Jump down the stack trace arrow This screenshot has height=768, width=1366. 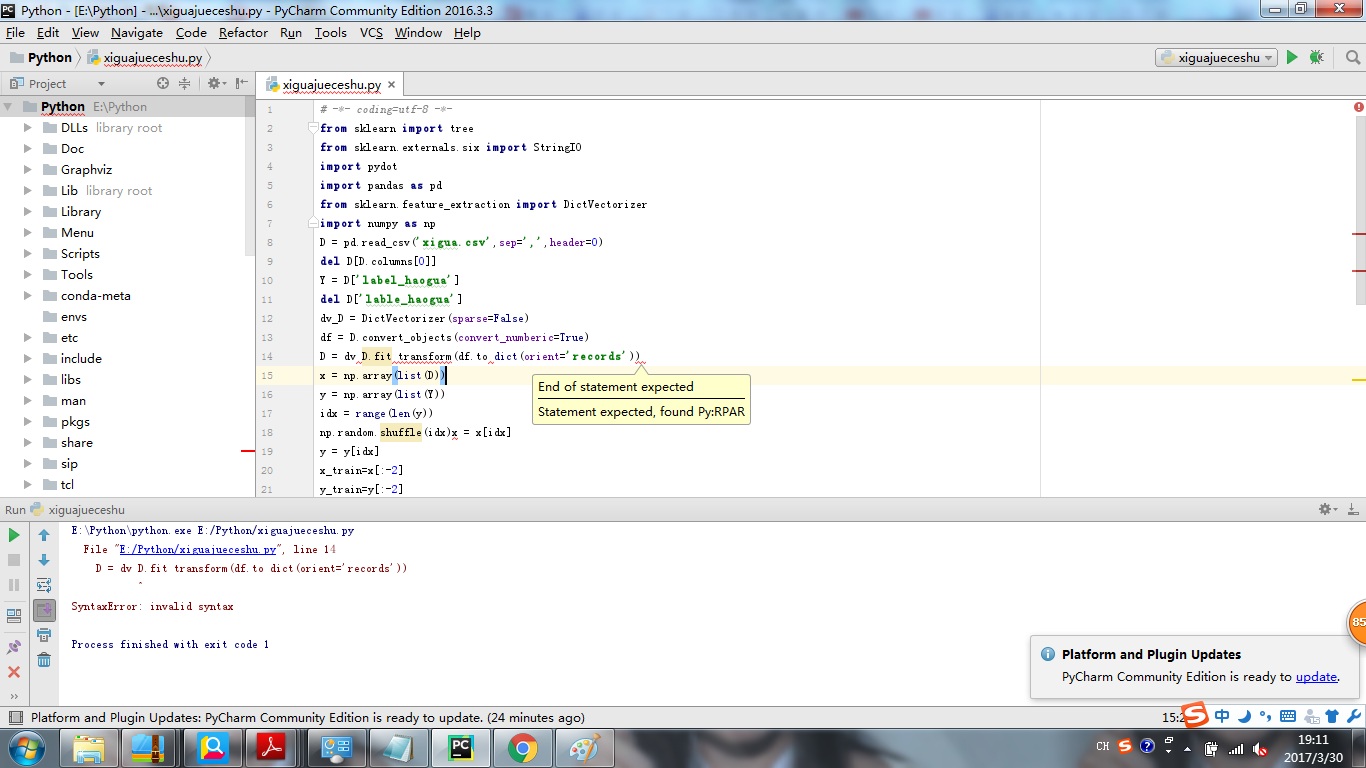point(44,560)
